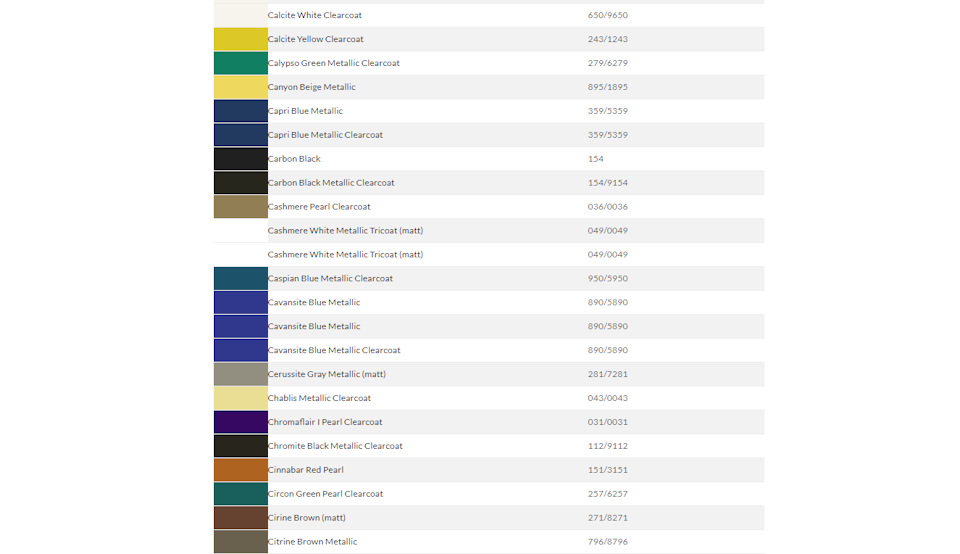Click the Citrine Brown Metallic name
Image resolution: width=960 pixels, height=554 pixels.
(x=312, y=542)
